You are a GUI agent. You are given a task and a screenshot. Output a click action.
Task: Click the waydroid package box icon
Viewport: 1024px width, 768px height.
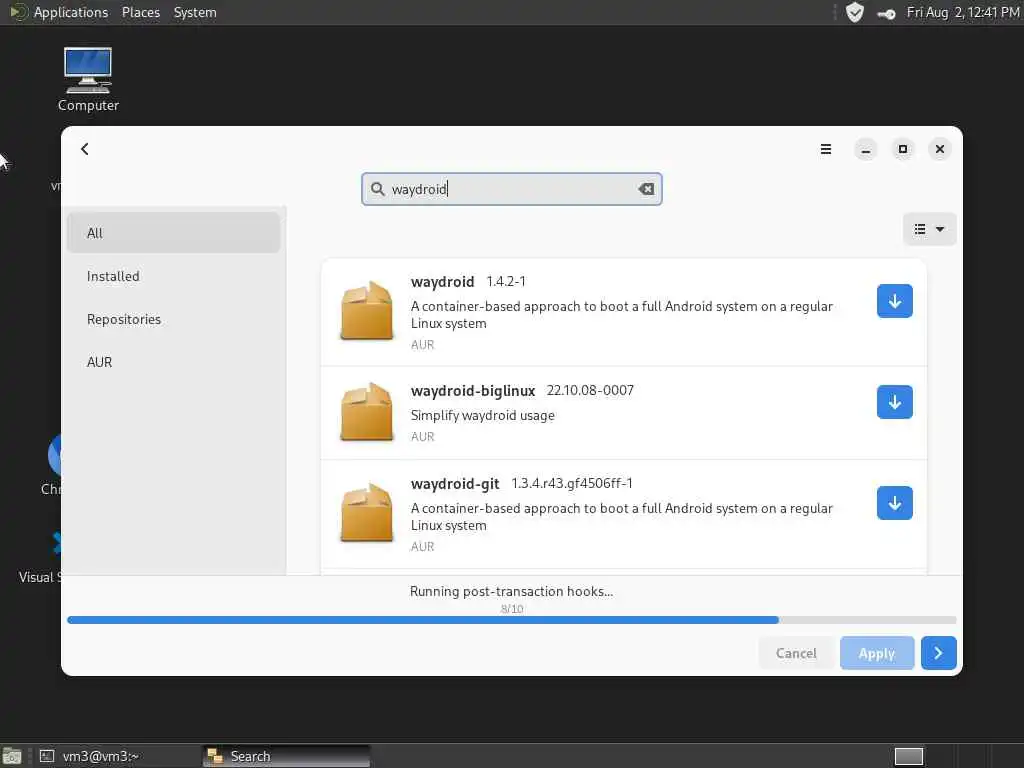[366, 311]
